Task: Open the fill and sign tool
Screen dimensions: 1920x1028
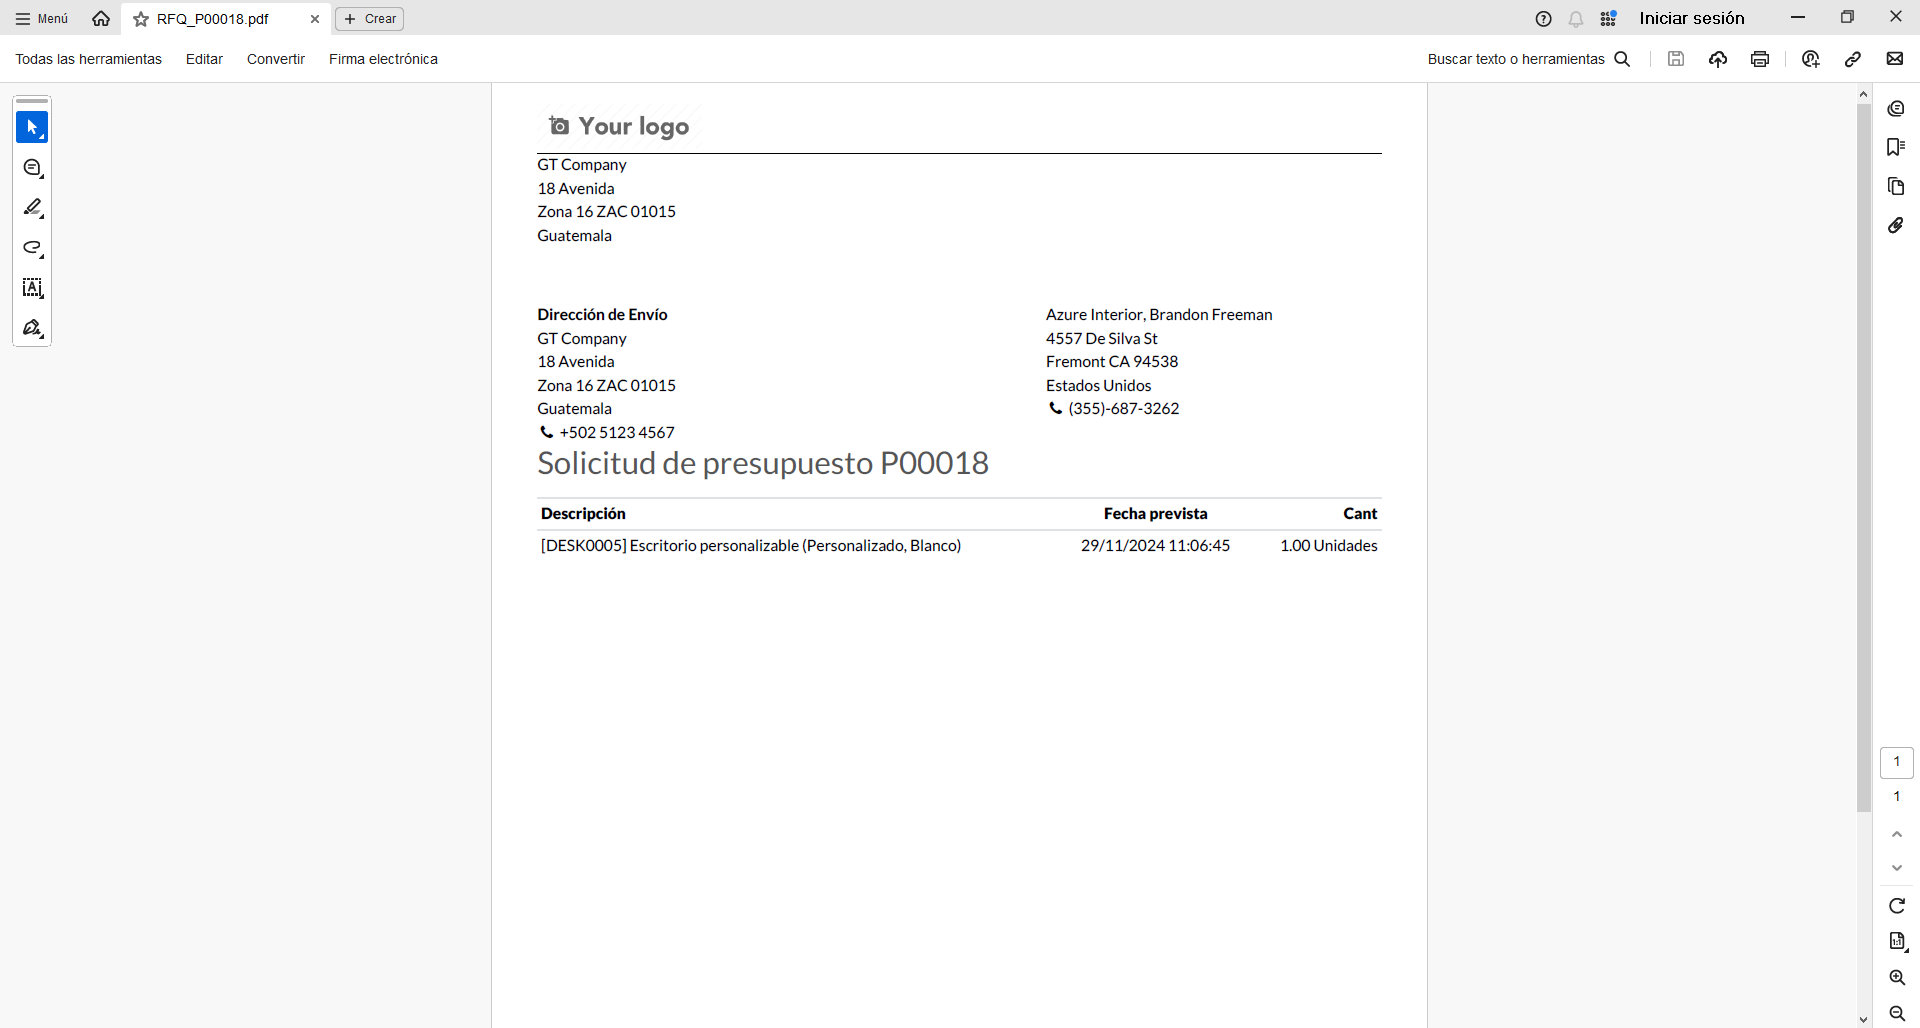Action: (32, 328)
